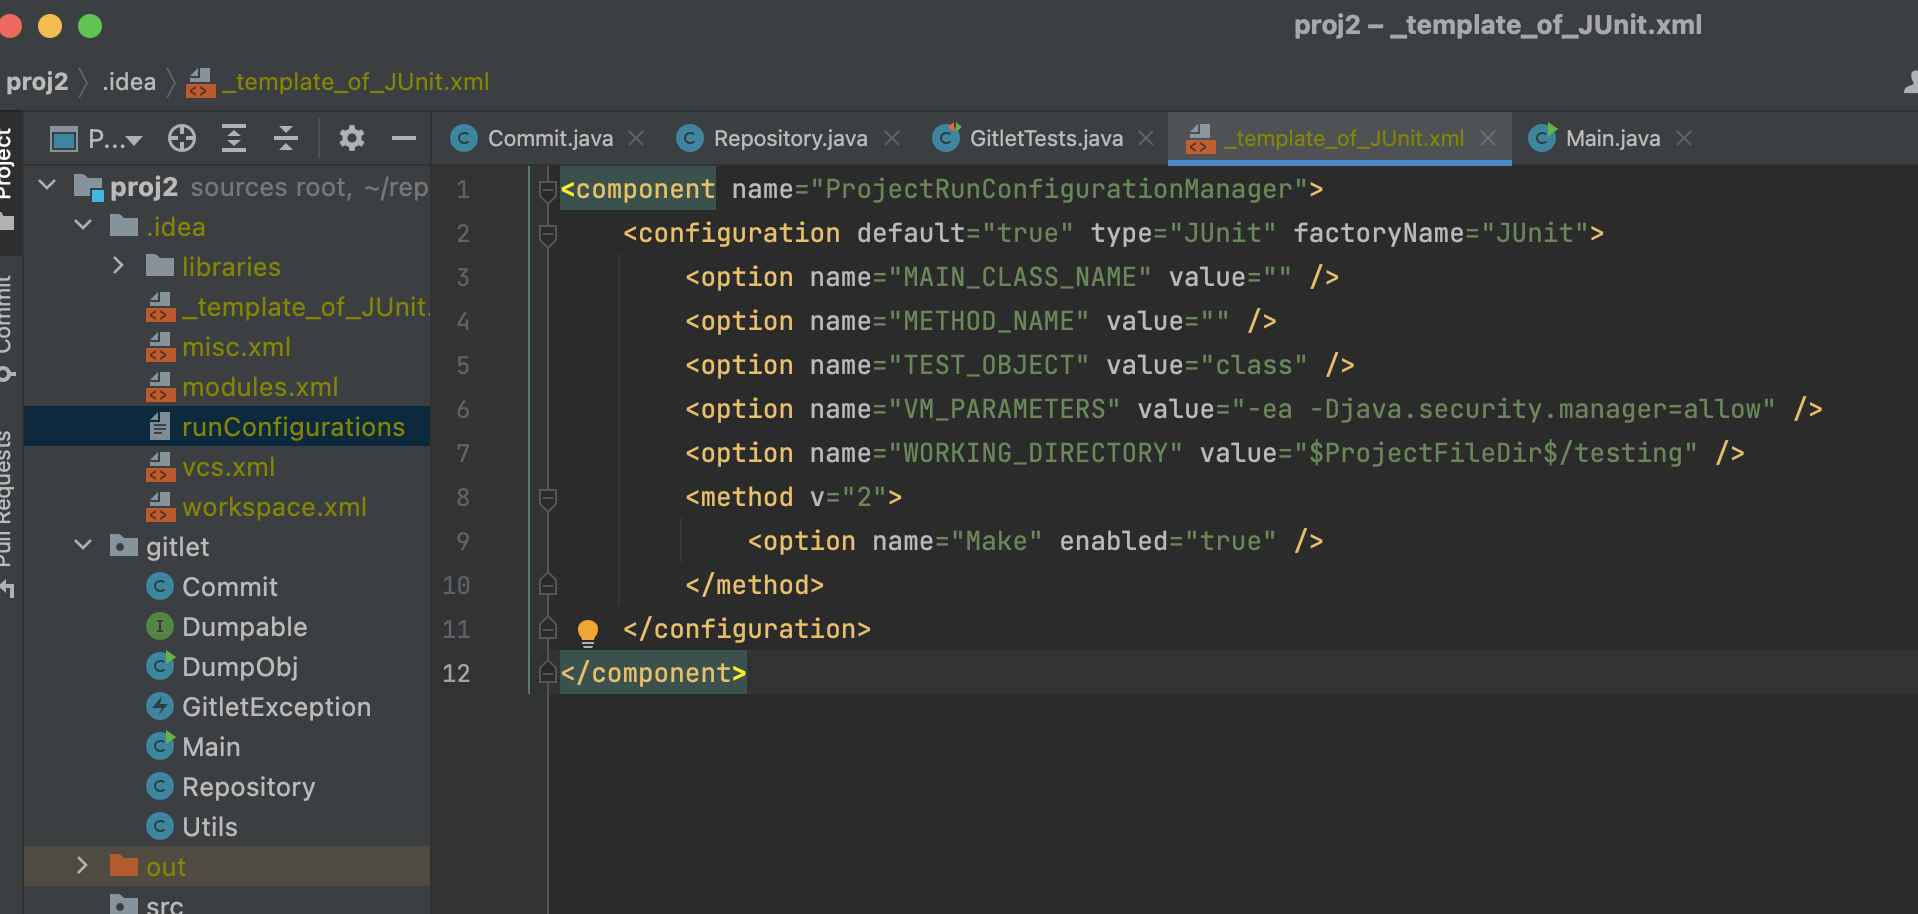Hide the Project panel with minus icon
1918x914 pixels.
(404, 138)
